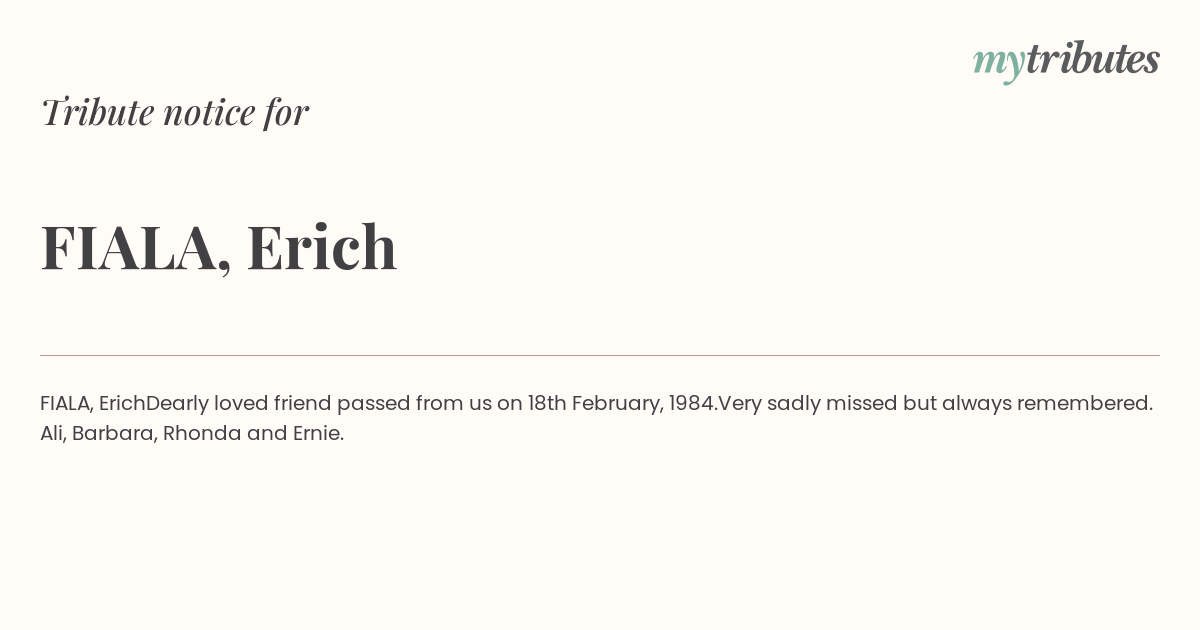The width and height of the screenshot is (1200, 630).
Task: Click '18th February, 1984' in the notice text
Action: coord(622,404)
